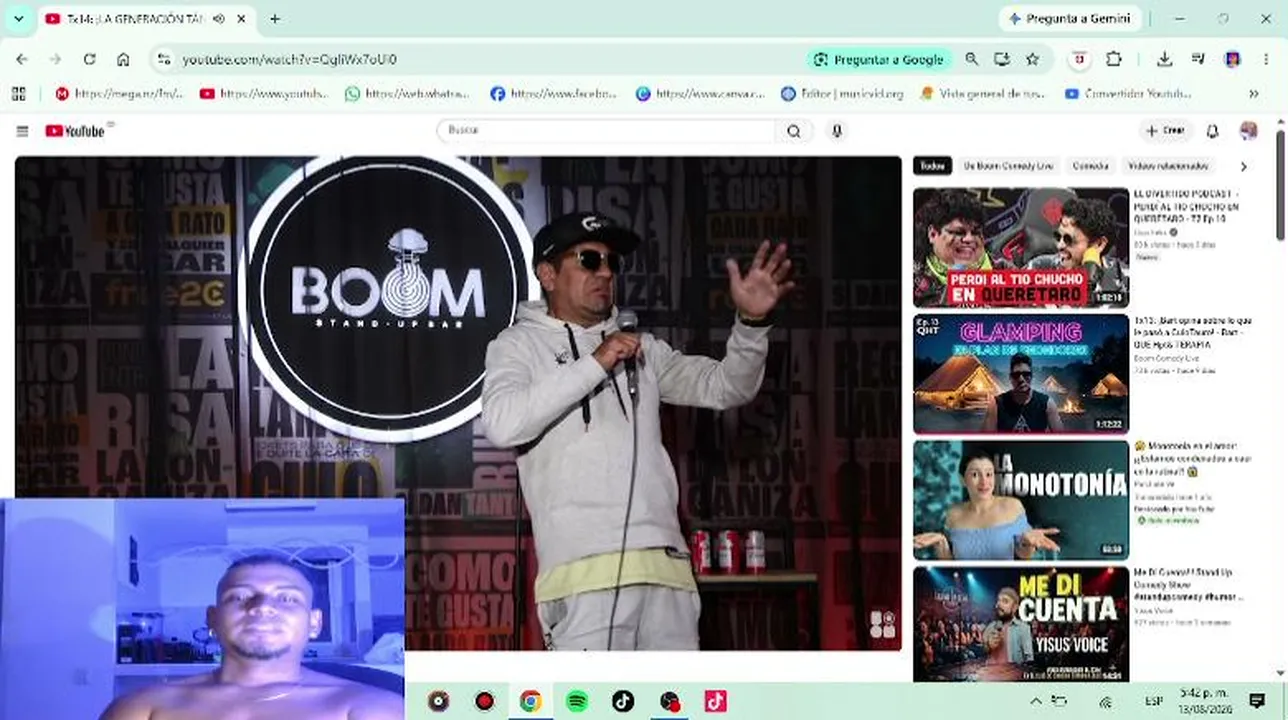Viewport: 1288px width, 720px height.
Task: Open the pink TikTok taskbar app
Action: (715, 701)
